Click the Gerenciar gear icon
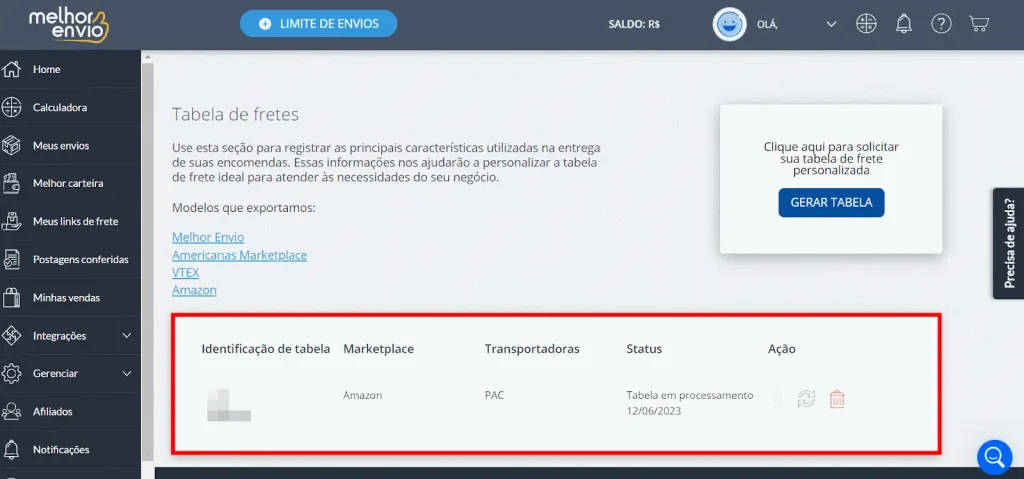 coord(12,374)
